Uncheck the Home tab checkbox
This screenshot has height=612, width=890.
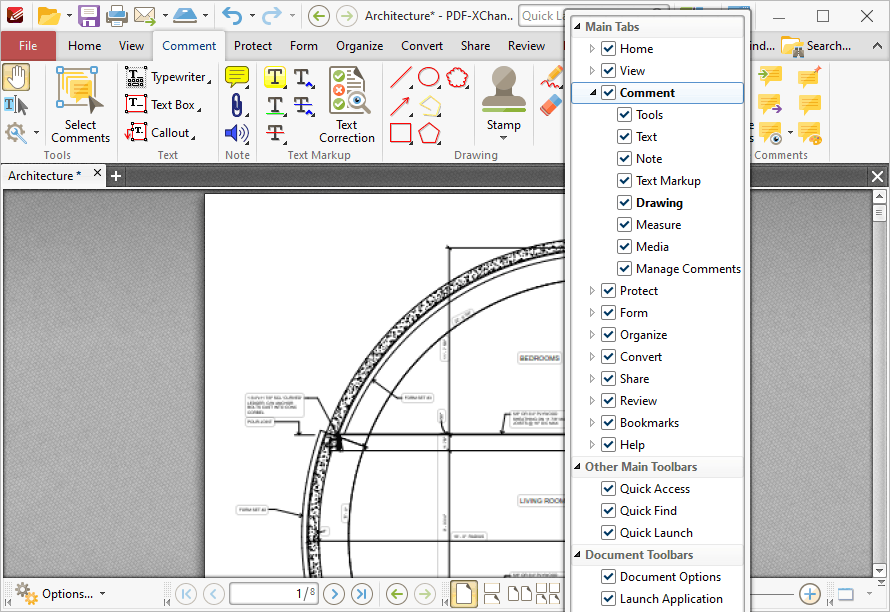[608, 49]
